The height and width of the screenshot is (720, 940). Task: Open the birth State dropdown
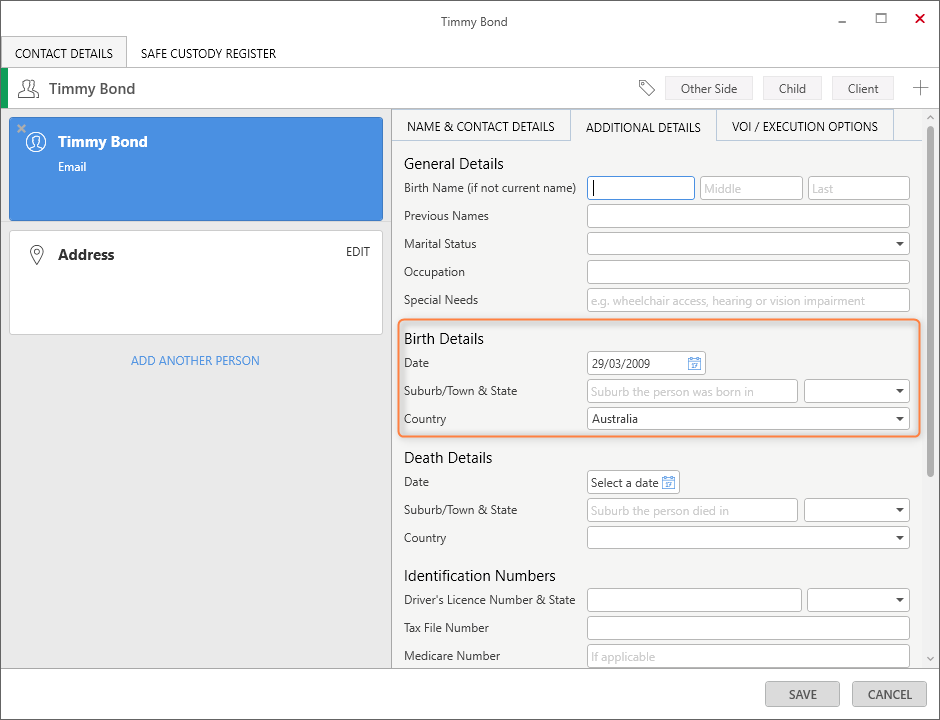tap(899, 392)
